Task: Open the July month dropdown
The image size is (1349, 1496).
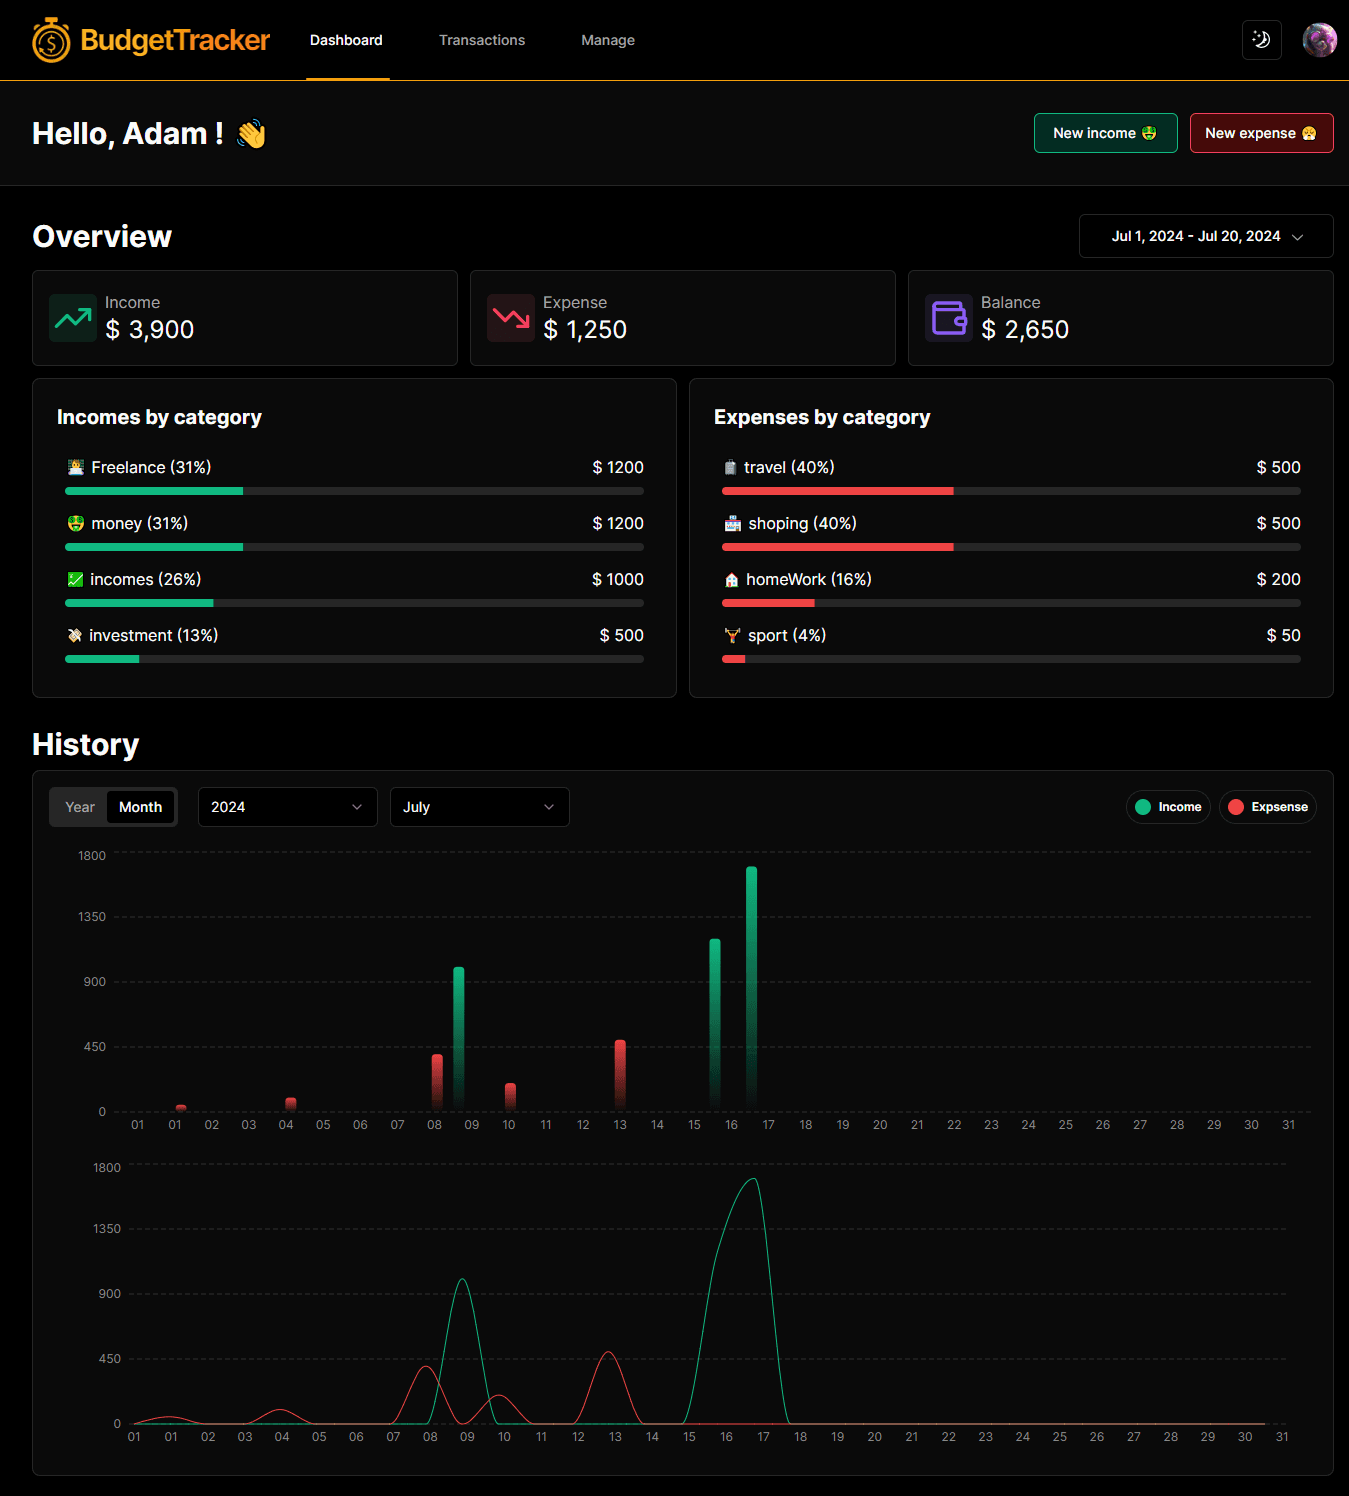Action: pyautogui.click(x=480, y=807)
